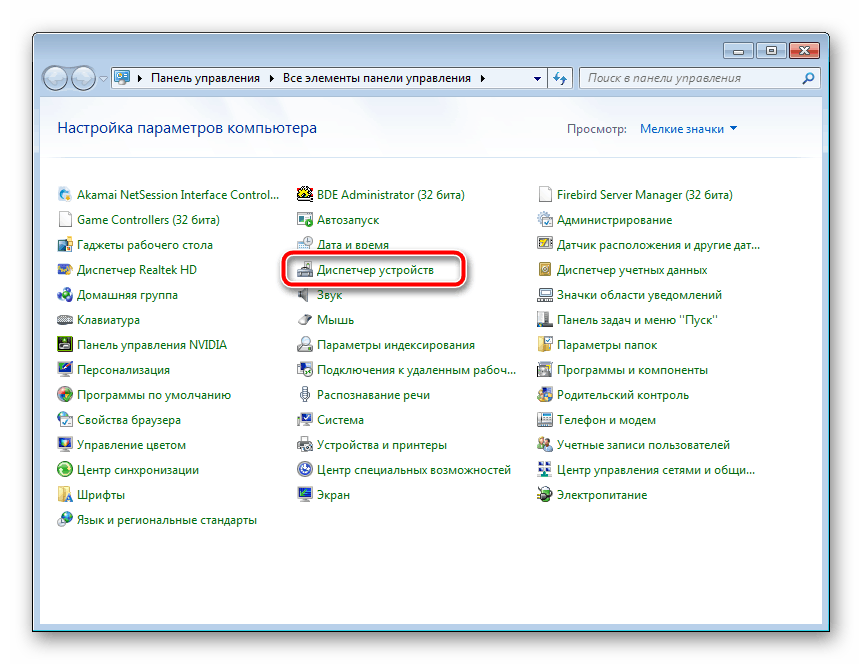The image size is (862, 664).
Task: Click the Мышь mouse icon
Action: pyautogui.click(x=305, y=320)
